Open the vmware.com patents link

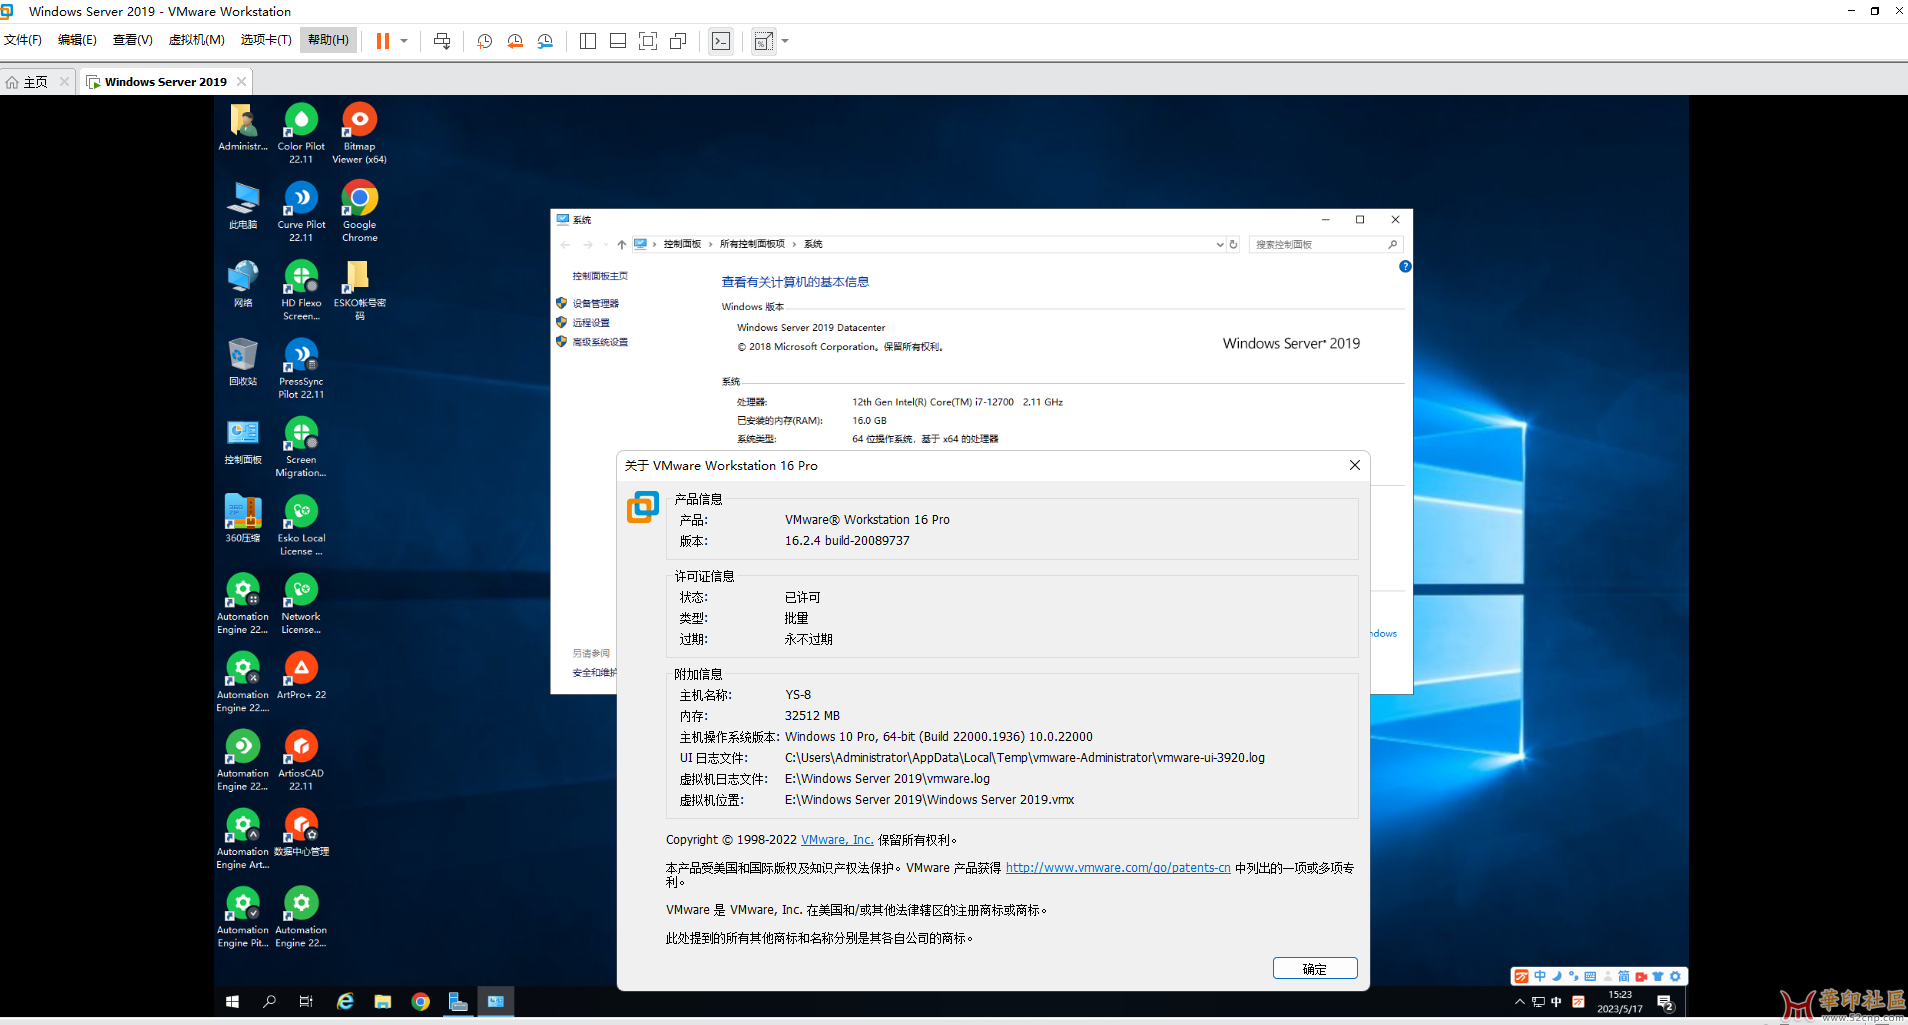point(1118,868)
